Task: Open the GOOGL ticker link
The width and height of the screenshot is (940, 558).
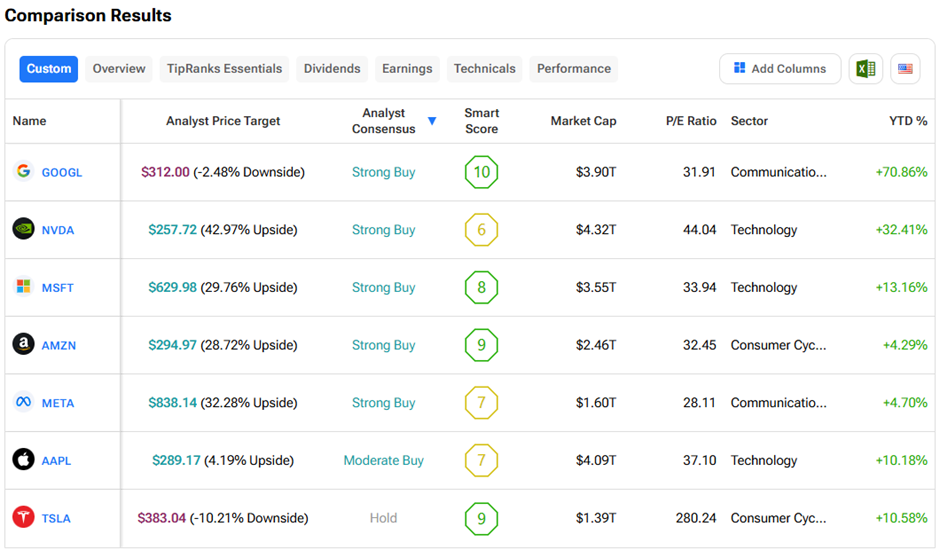Action: [62, 172]
